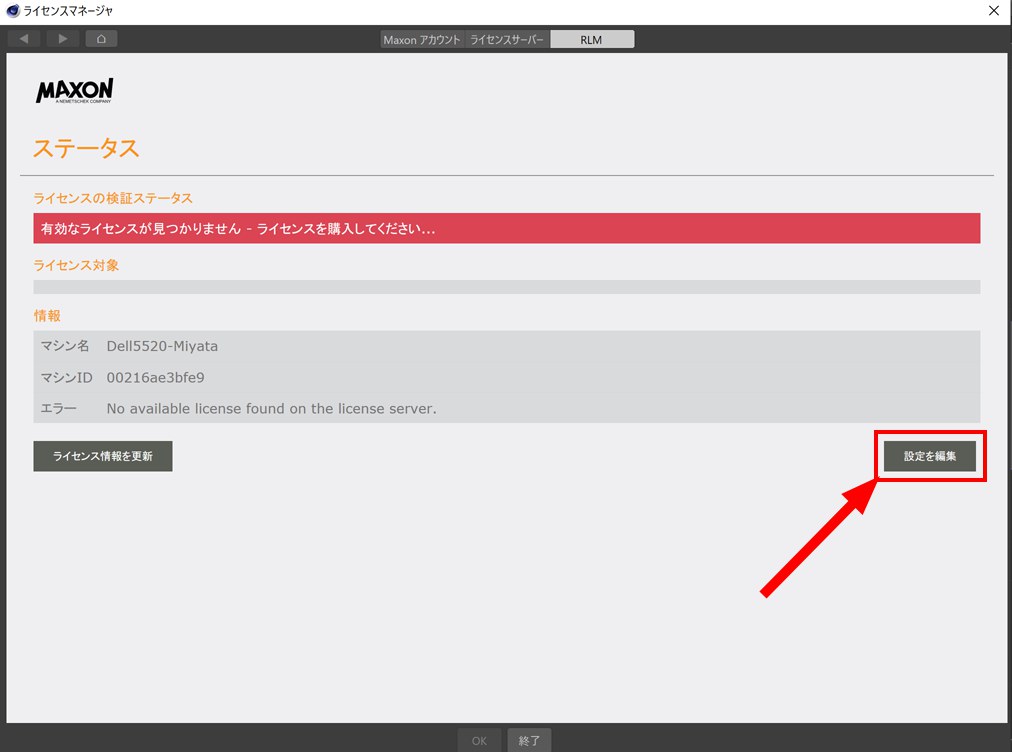Select machine ID 00216ae3bfe9
This screenshot has width=1012, height=752.
[x=156, y=378]
